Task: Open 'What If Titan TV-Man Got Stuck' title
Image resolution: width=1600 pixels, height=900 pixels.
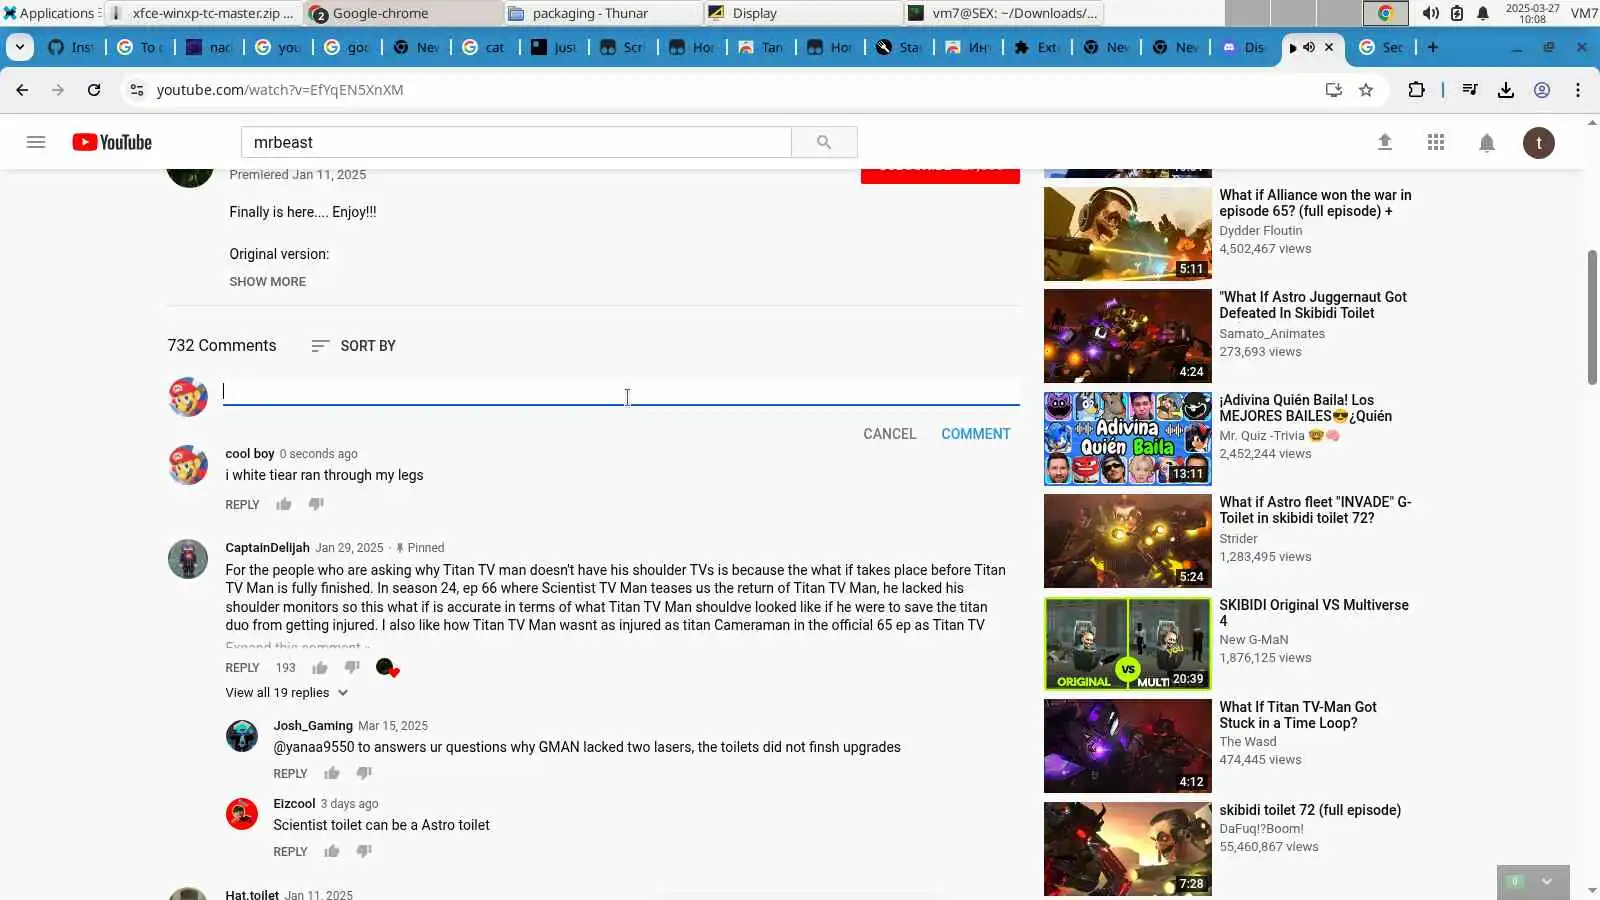Action: 1298,715
